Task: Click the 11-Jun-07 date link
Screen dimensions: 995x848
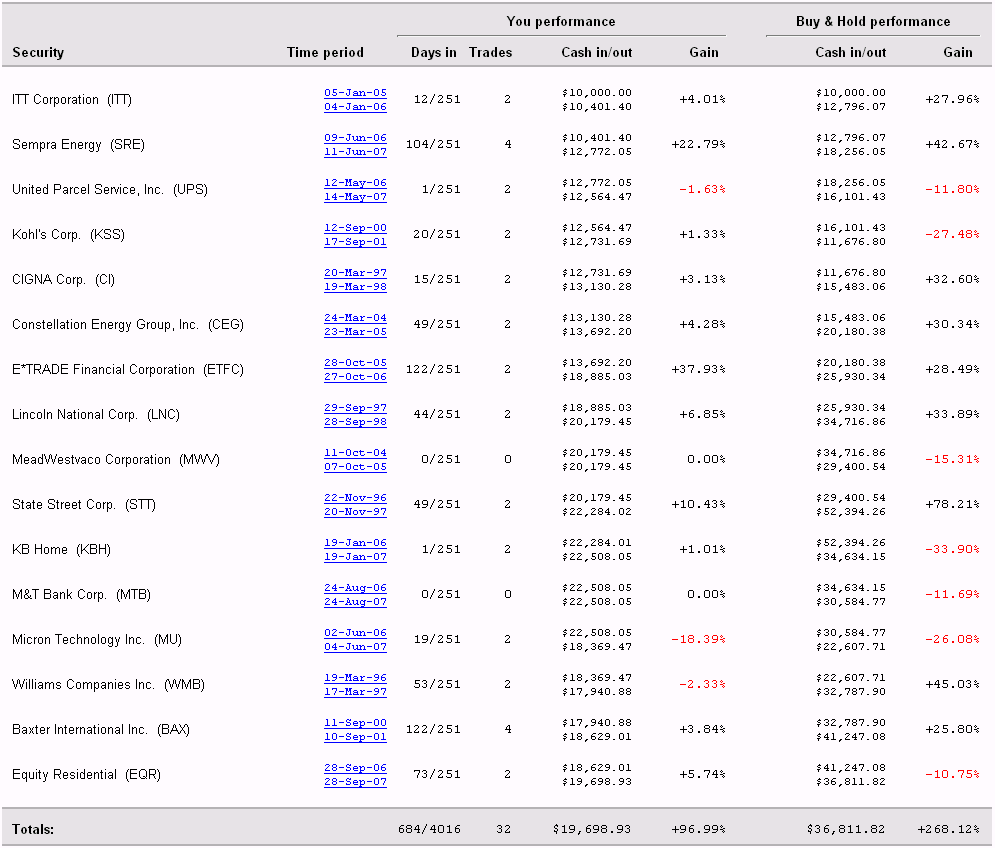Action: pos(355,152)
